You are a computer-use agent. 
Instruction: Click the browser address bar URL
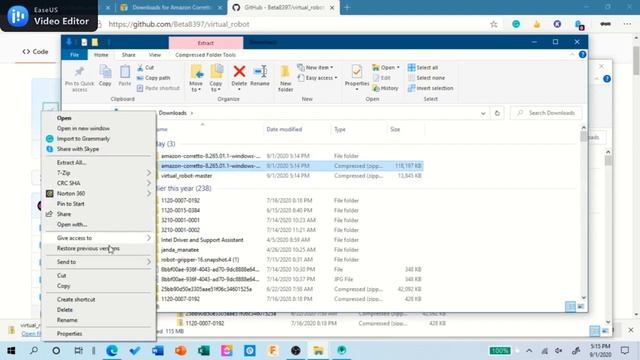(179, 24)
